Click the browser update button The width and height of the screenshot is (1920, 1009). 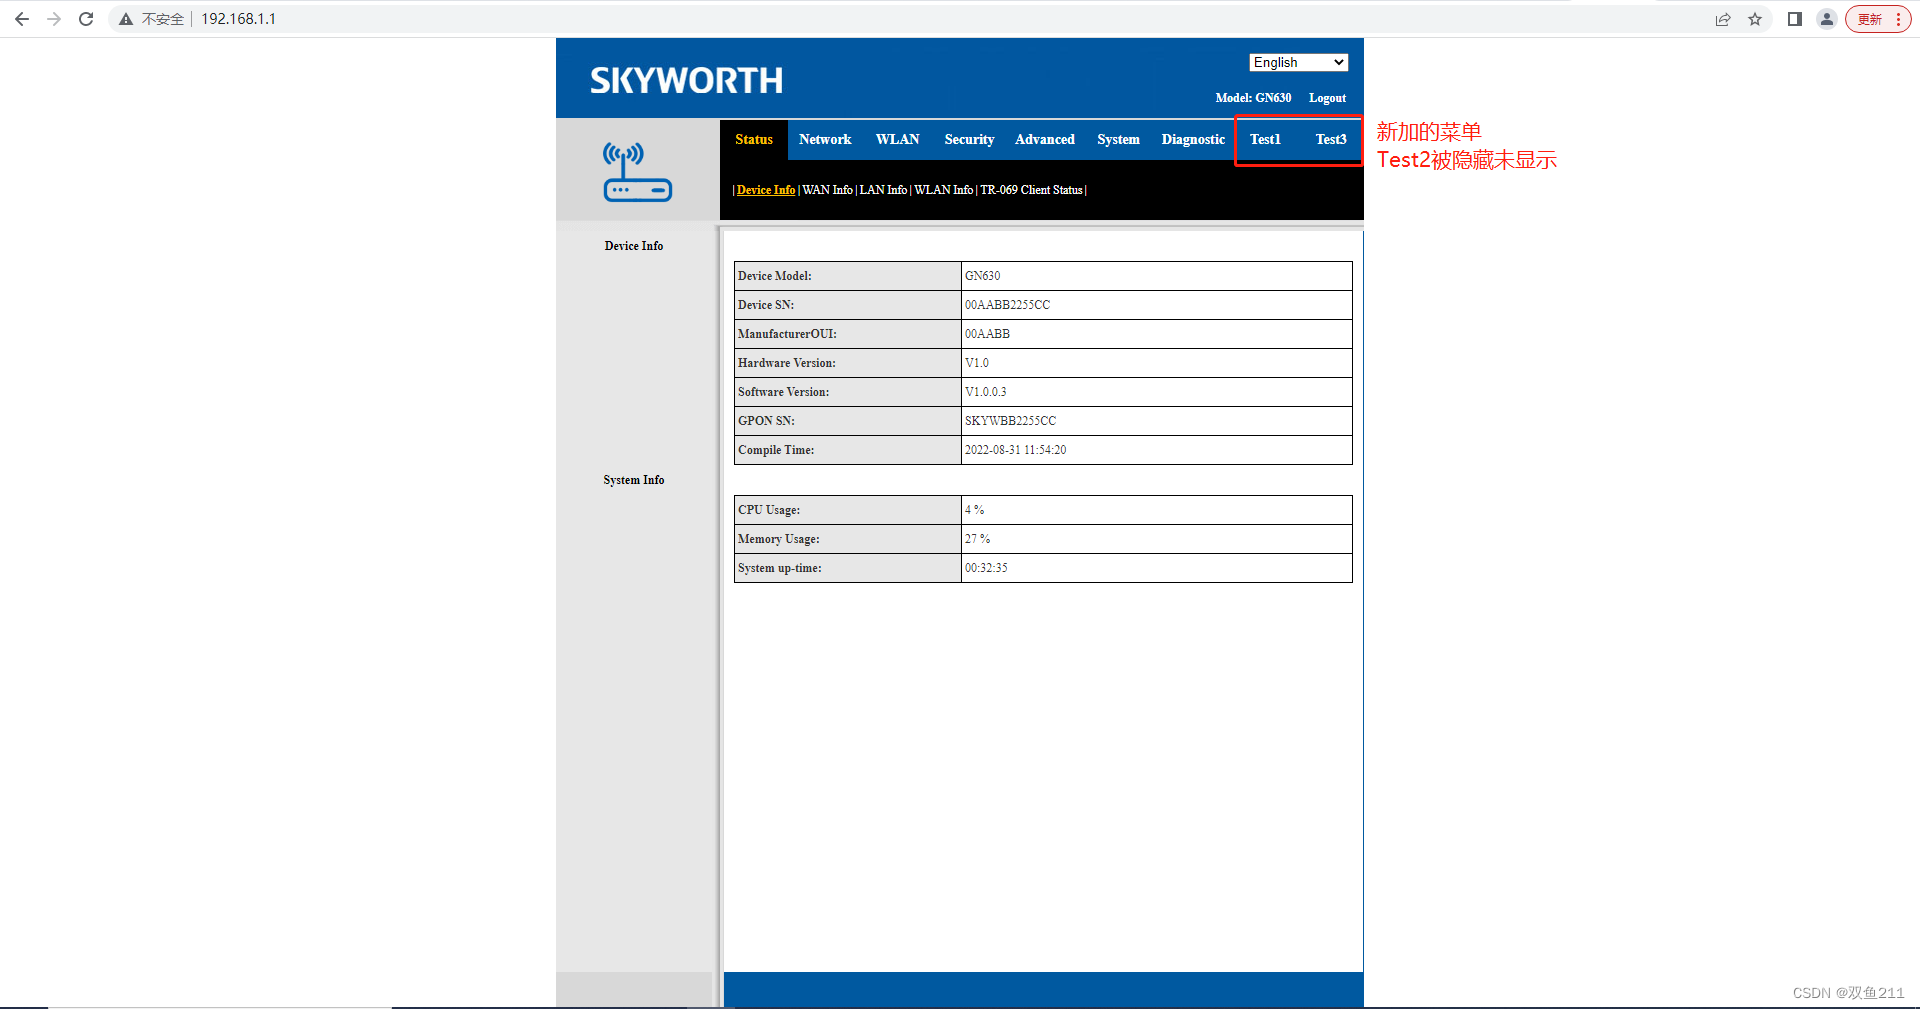tap(1878, 19)
